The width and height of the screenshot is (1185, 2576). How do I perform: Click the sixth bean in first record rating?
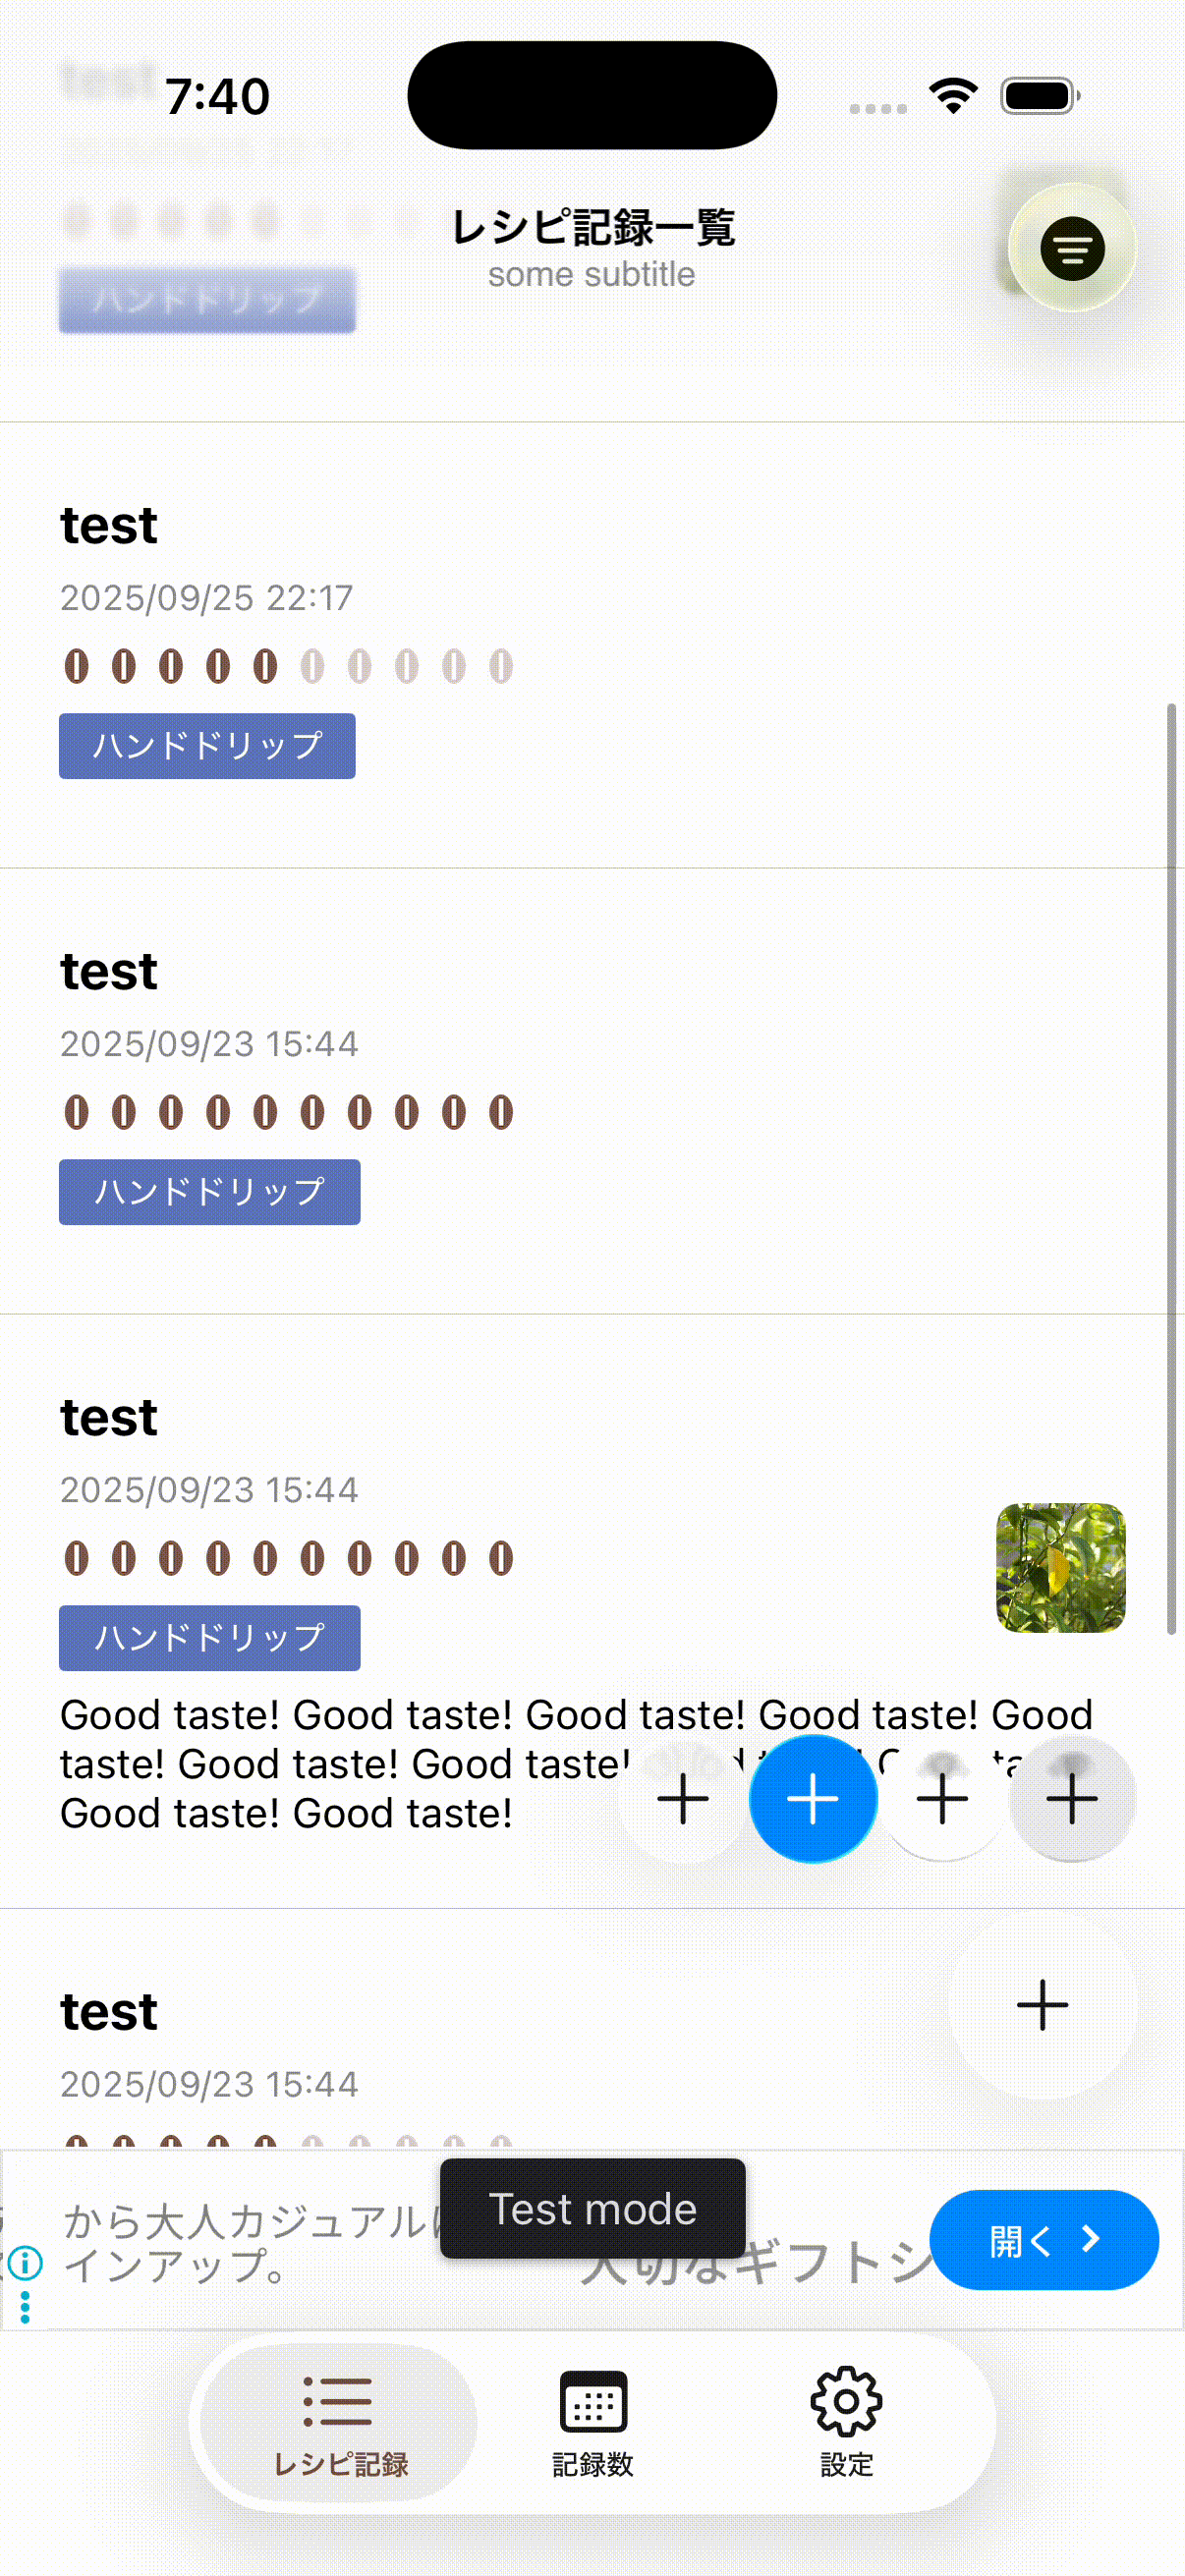[312, 666]
